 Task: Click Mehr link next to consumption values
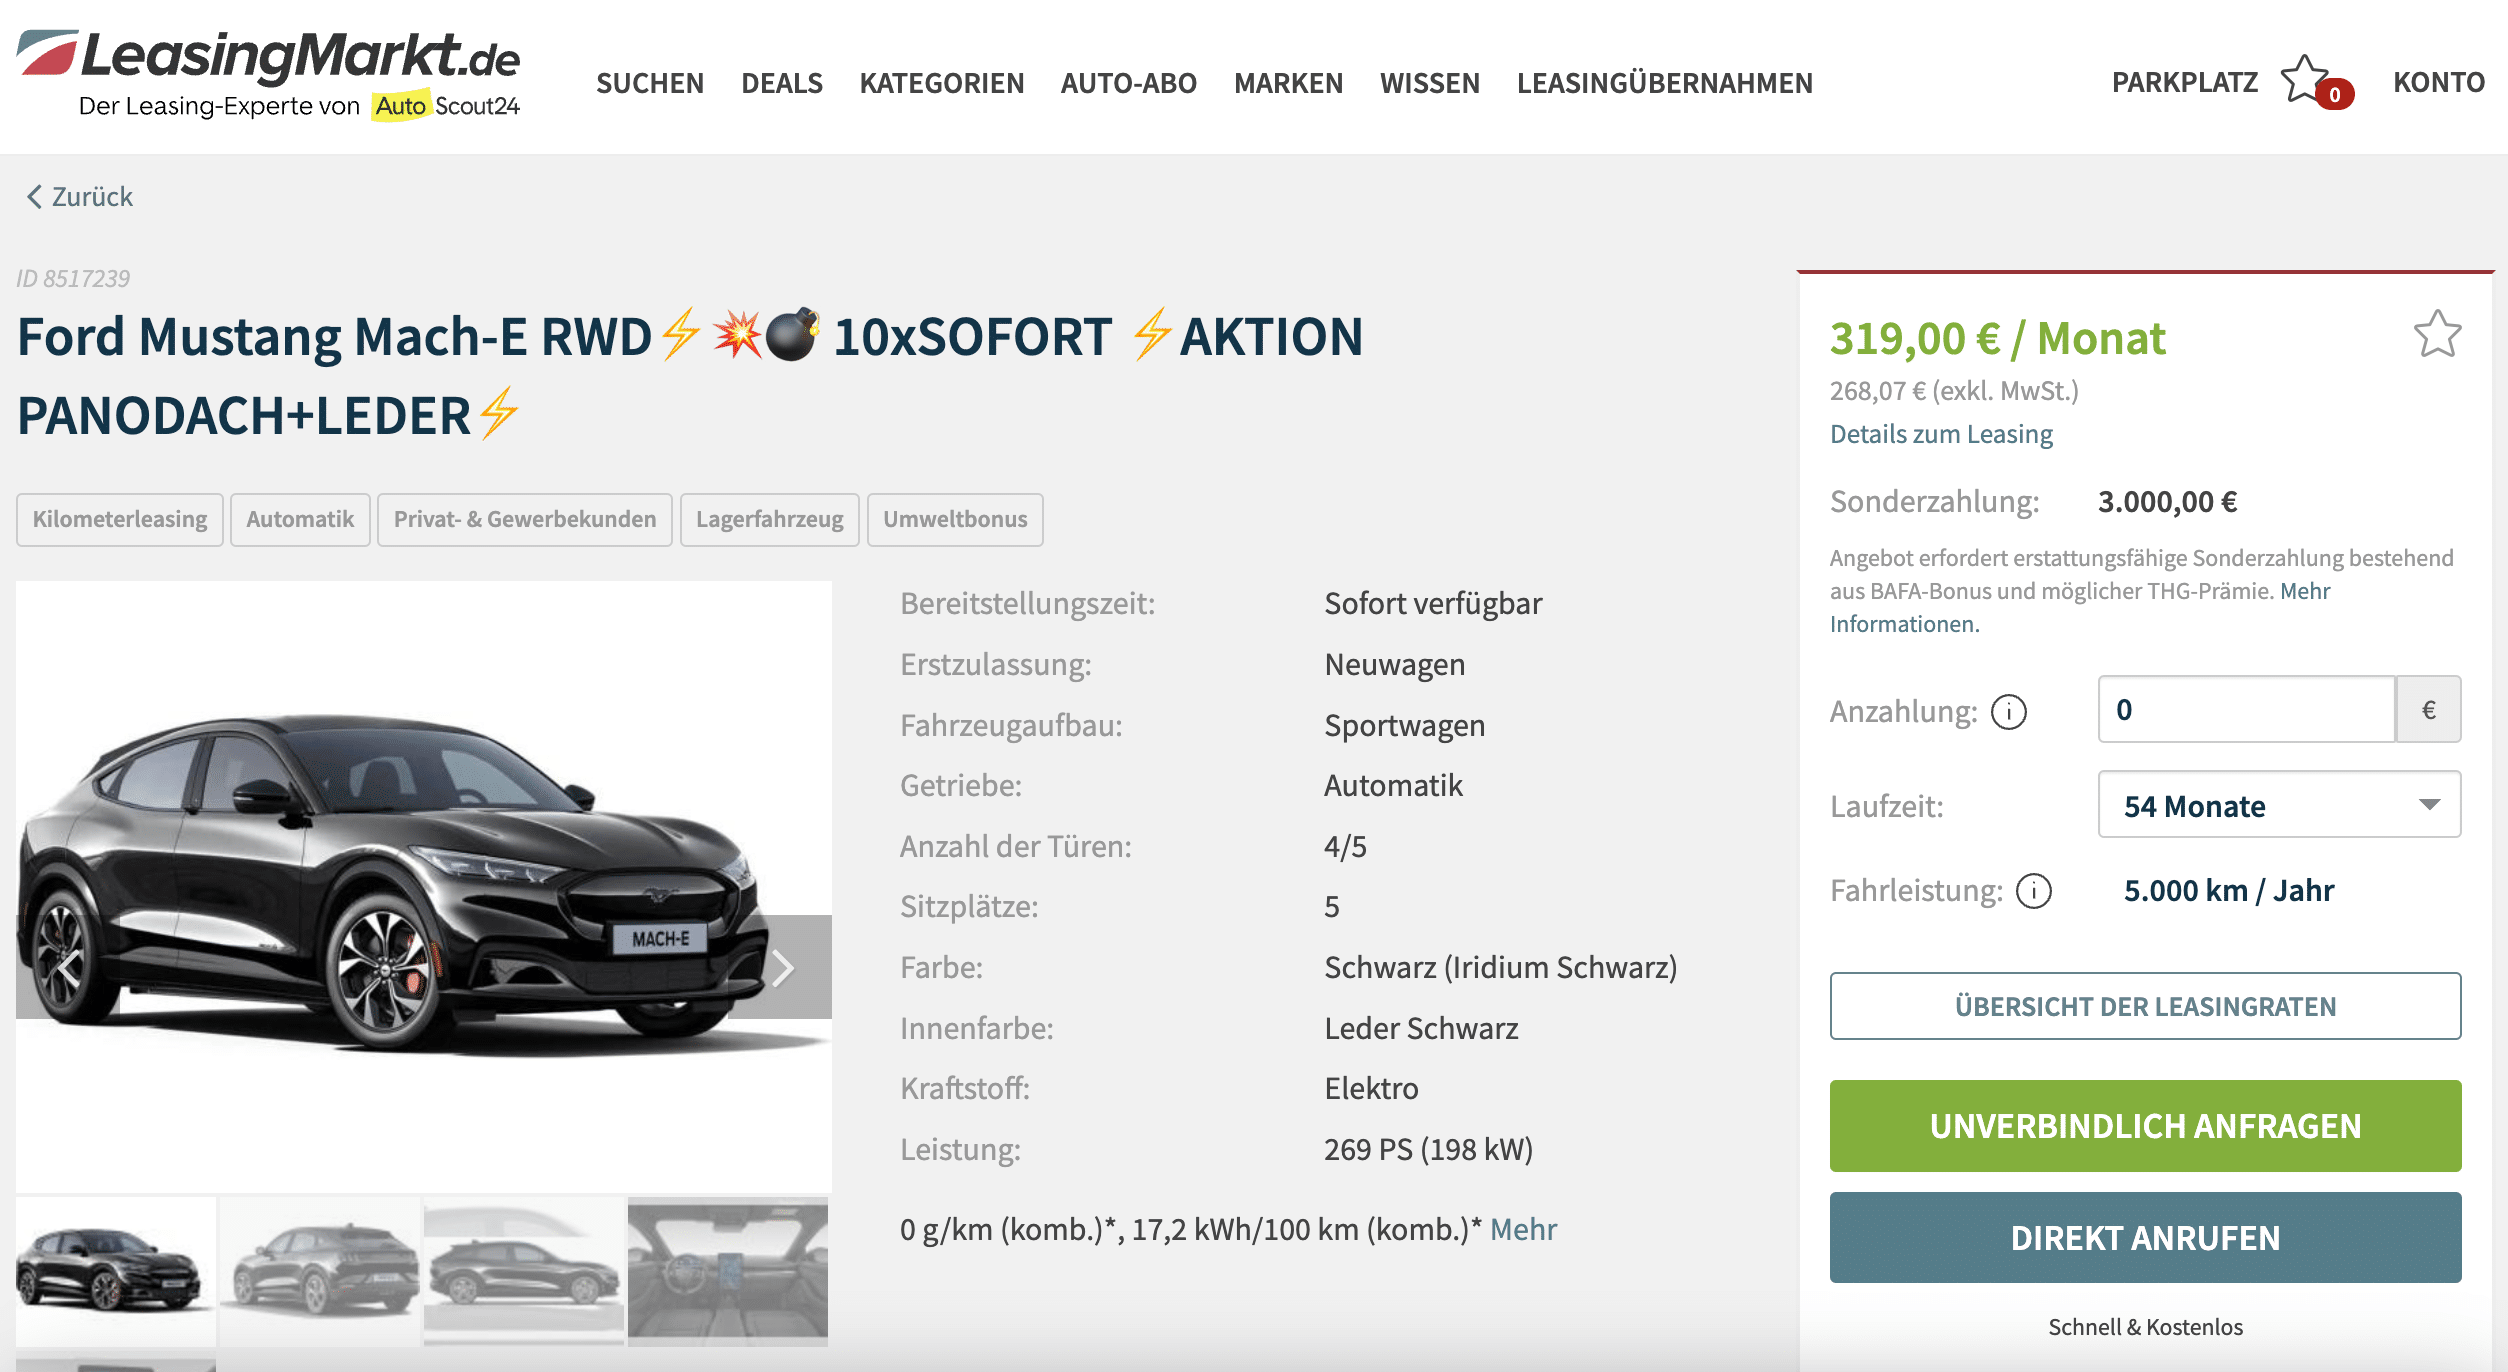[1523, 1229]
